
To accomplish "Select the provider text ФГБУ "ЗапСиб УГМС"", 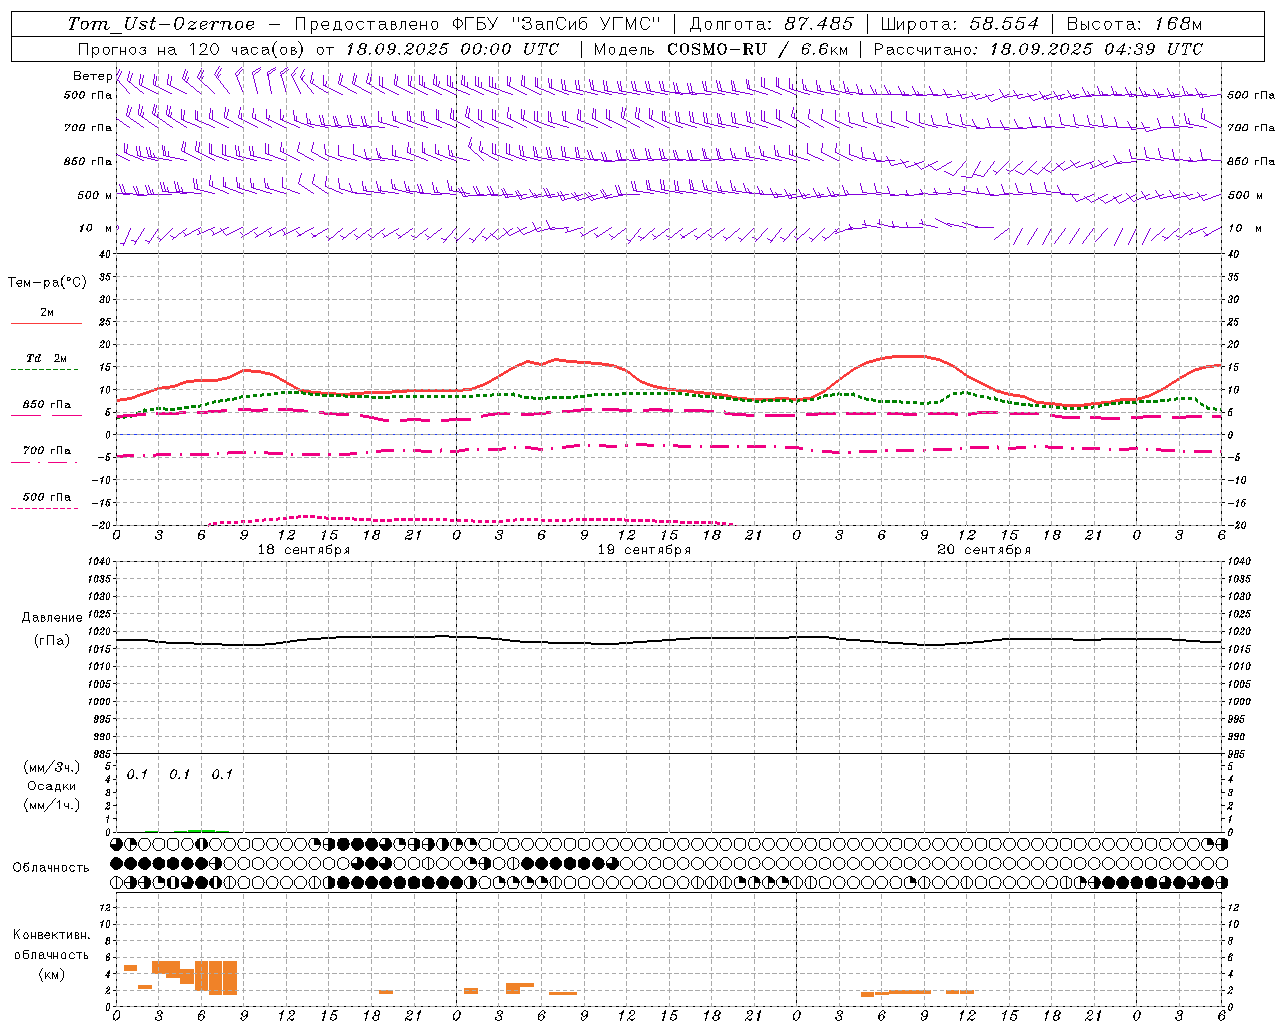I will coord(556,24).
